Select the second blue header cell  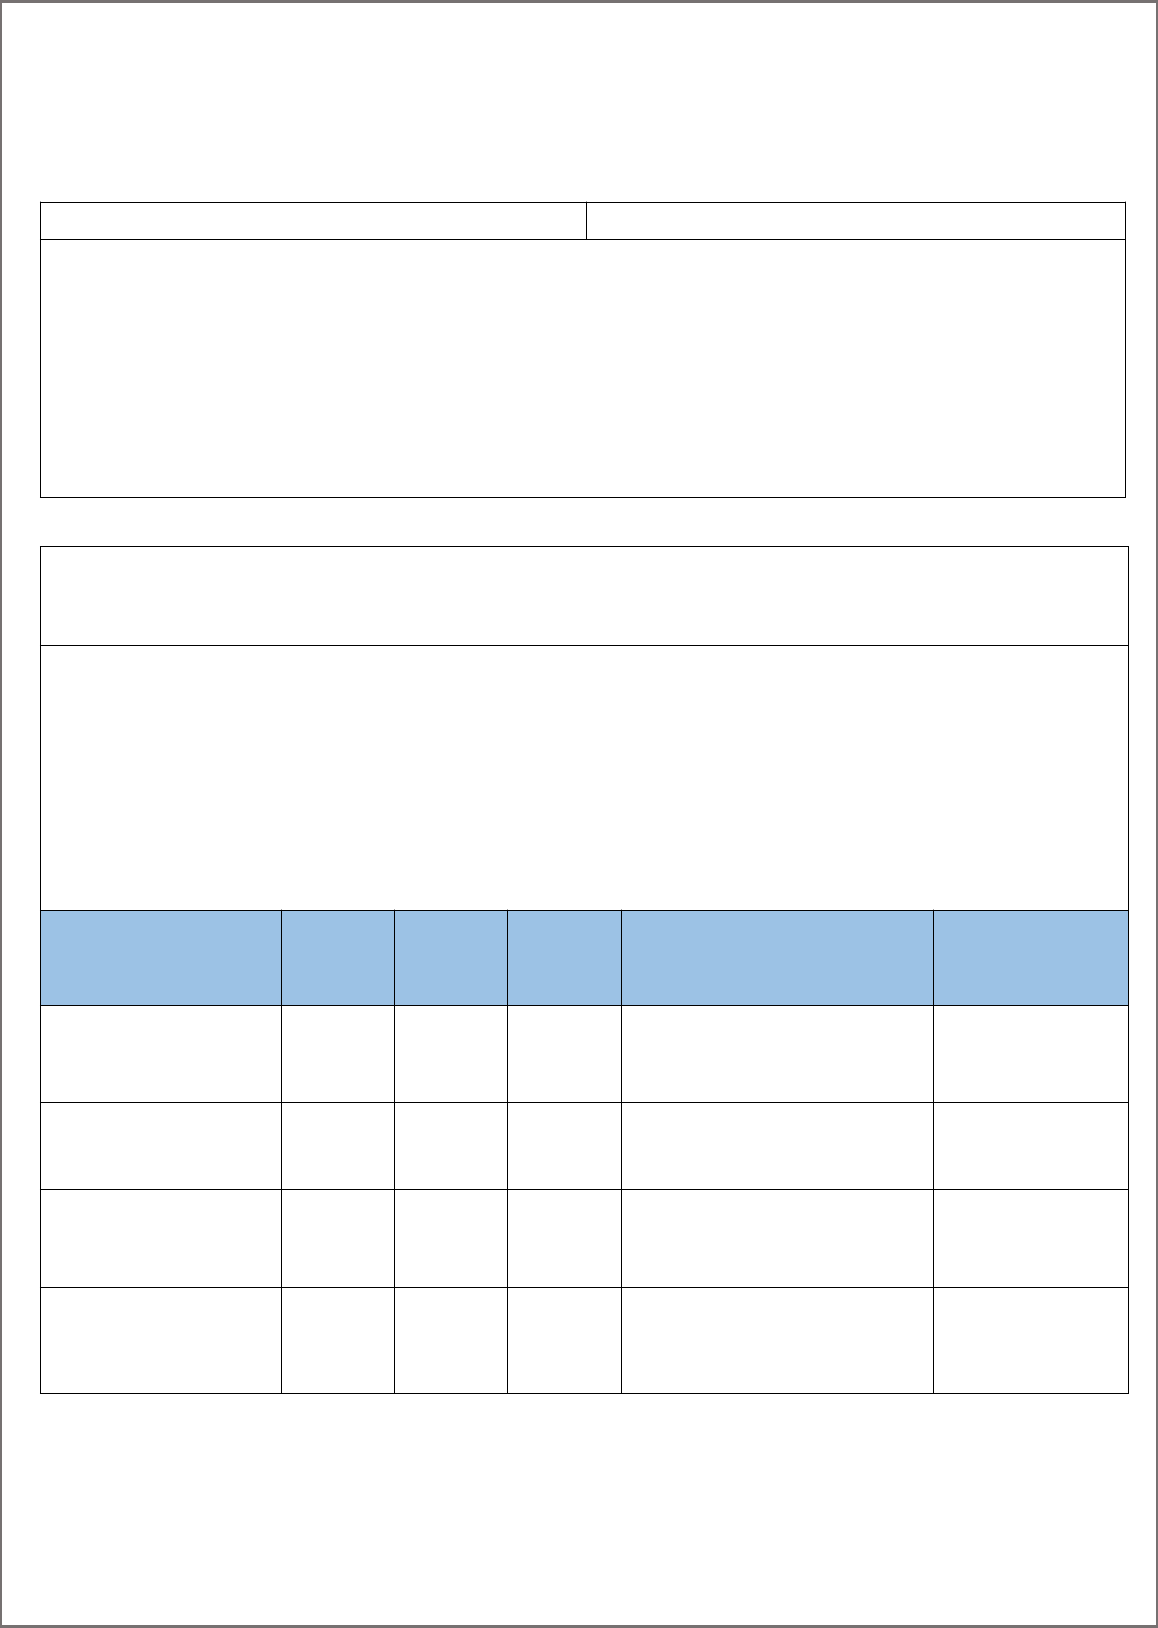point(338,957)
